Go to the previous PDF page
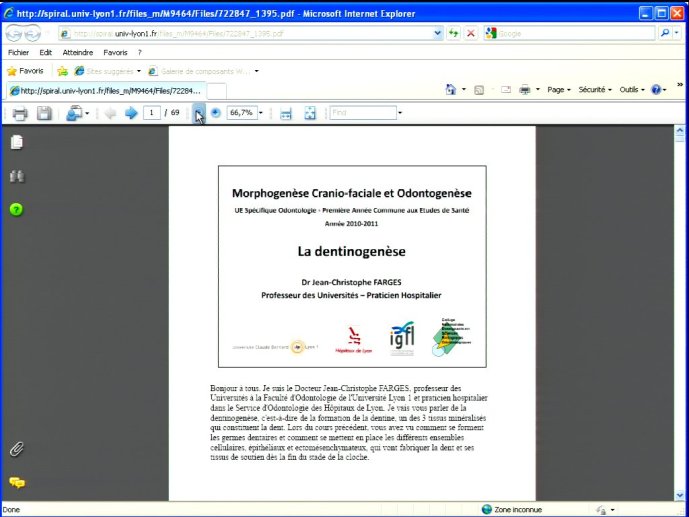This screenshot has height=517, width=689. pos(110,113)
